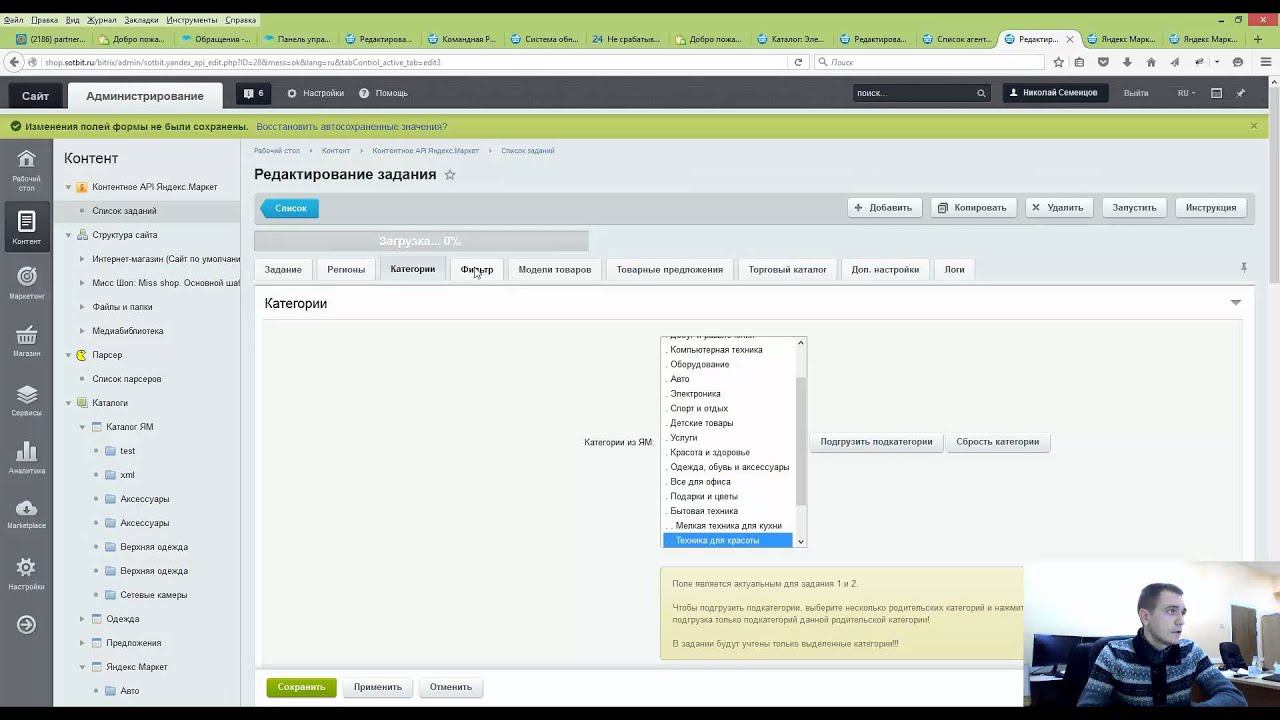Add Редактирование задания page to favorites star
The image size is (1280, 720).
tap(450, 175)
